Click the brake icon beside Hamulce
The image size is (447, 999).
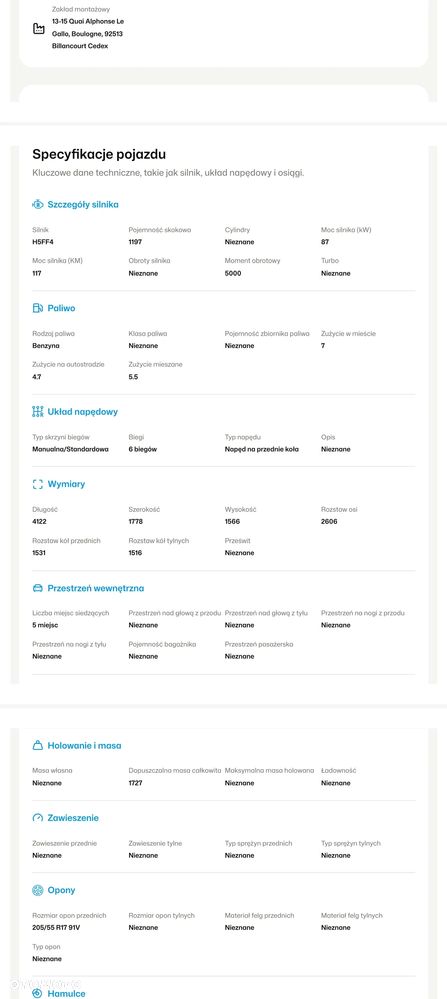38,993
